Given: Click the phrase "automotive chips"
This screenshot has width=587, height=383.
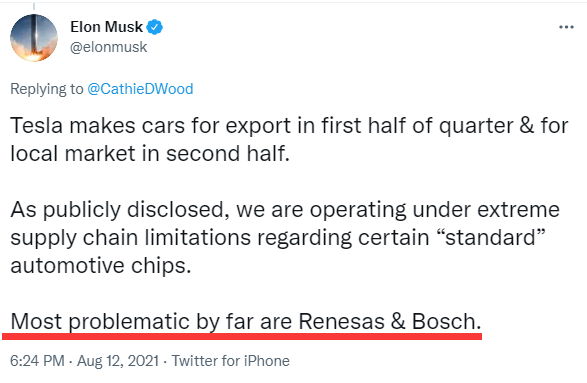Looking at the screenshot, I should click(98, 266).
